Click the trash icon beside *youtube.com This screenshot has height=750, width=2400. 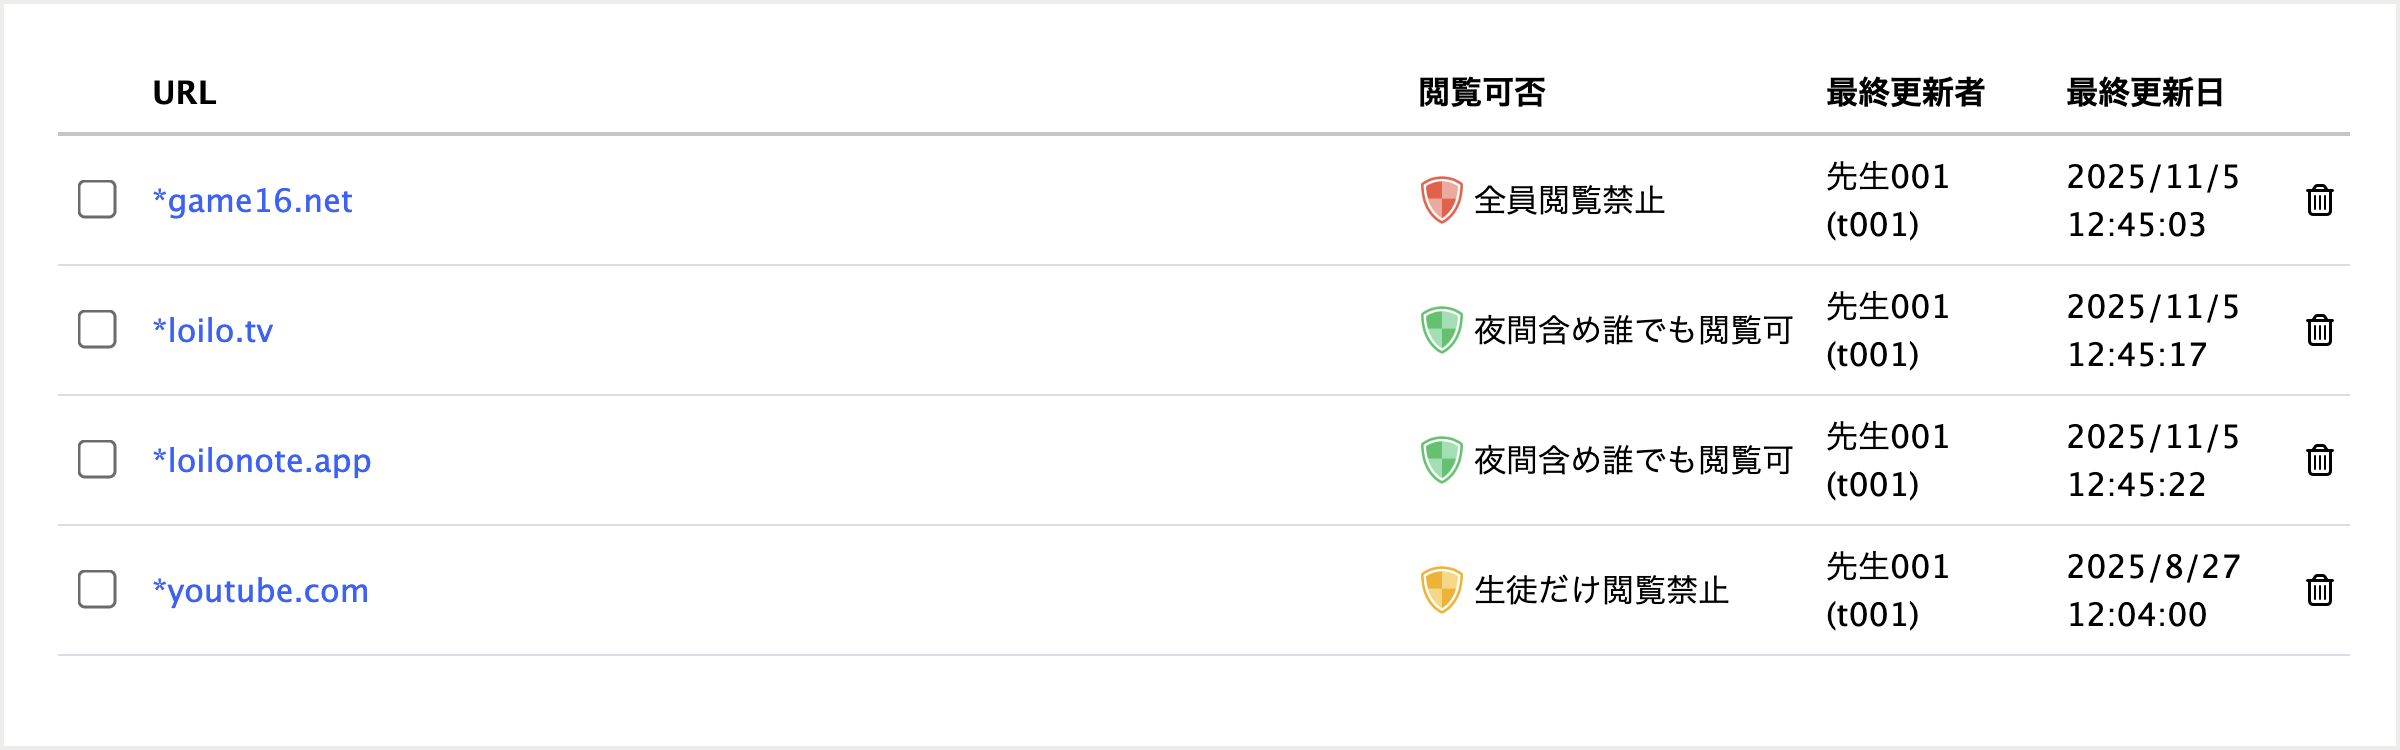2320,590
